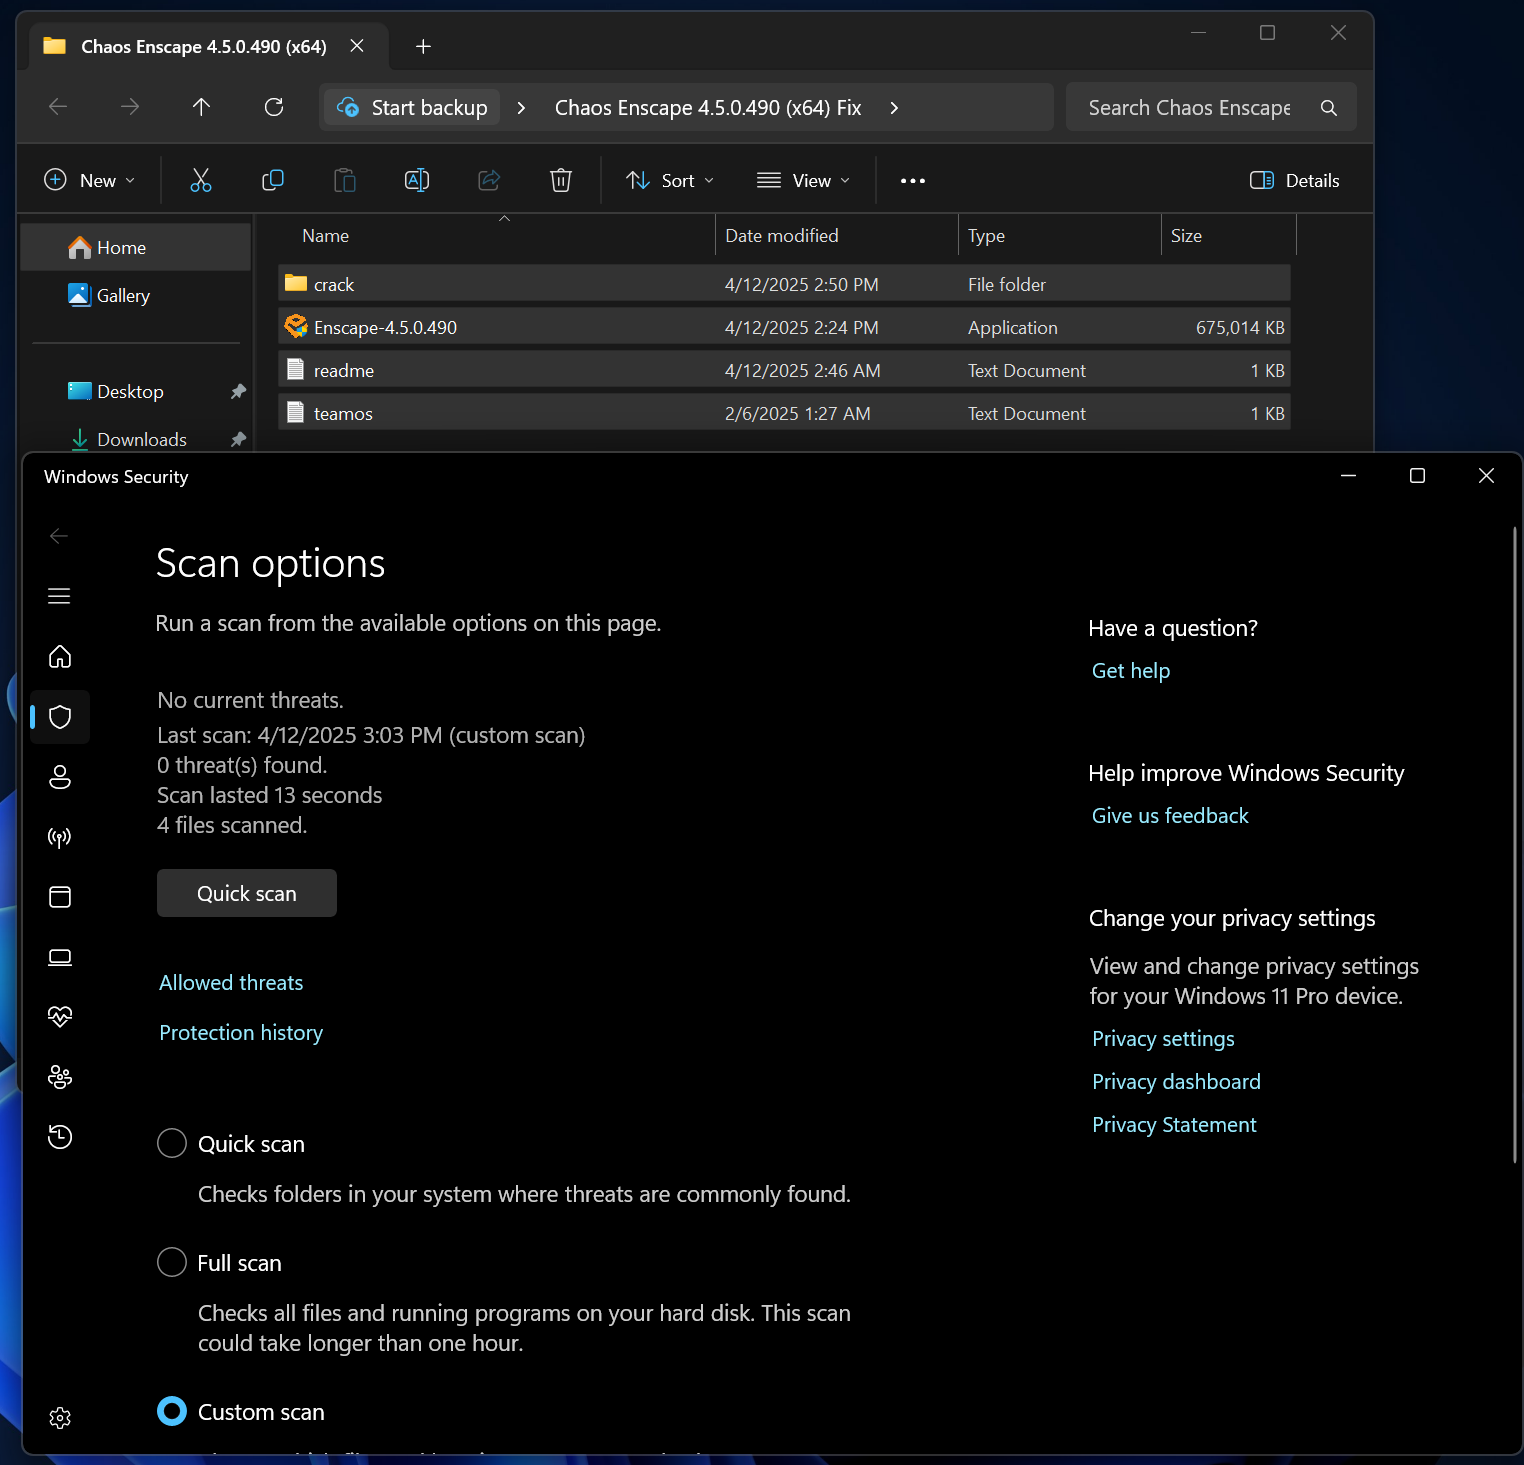Open Gallery in File Explorer navigation pane
The width and height of the screenshot is (1524, 1465).
[123, 295]
